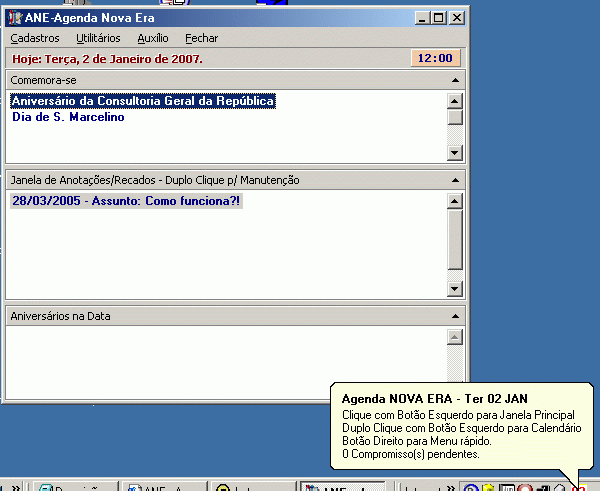Click scroll-up arrow in Anotações/Recados list
The height and width of the screenshot is (491, 600).
[455, 201]
